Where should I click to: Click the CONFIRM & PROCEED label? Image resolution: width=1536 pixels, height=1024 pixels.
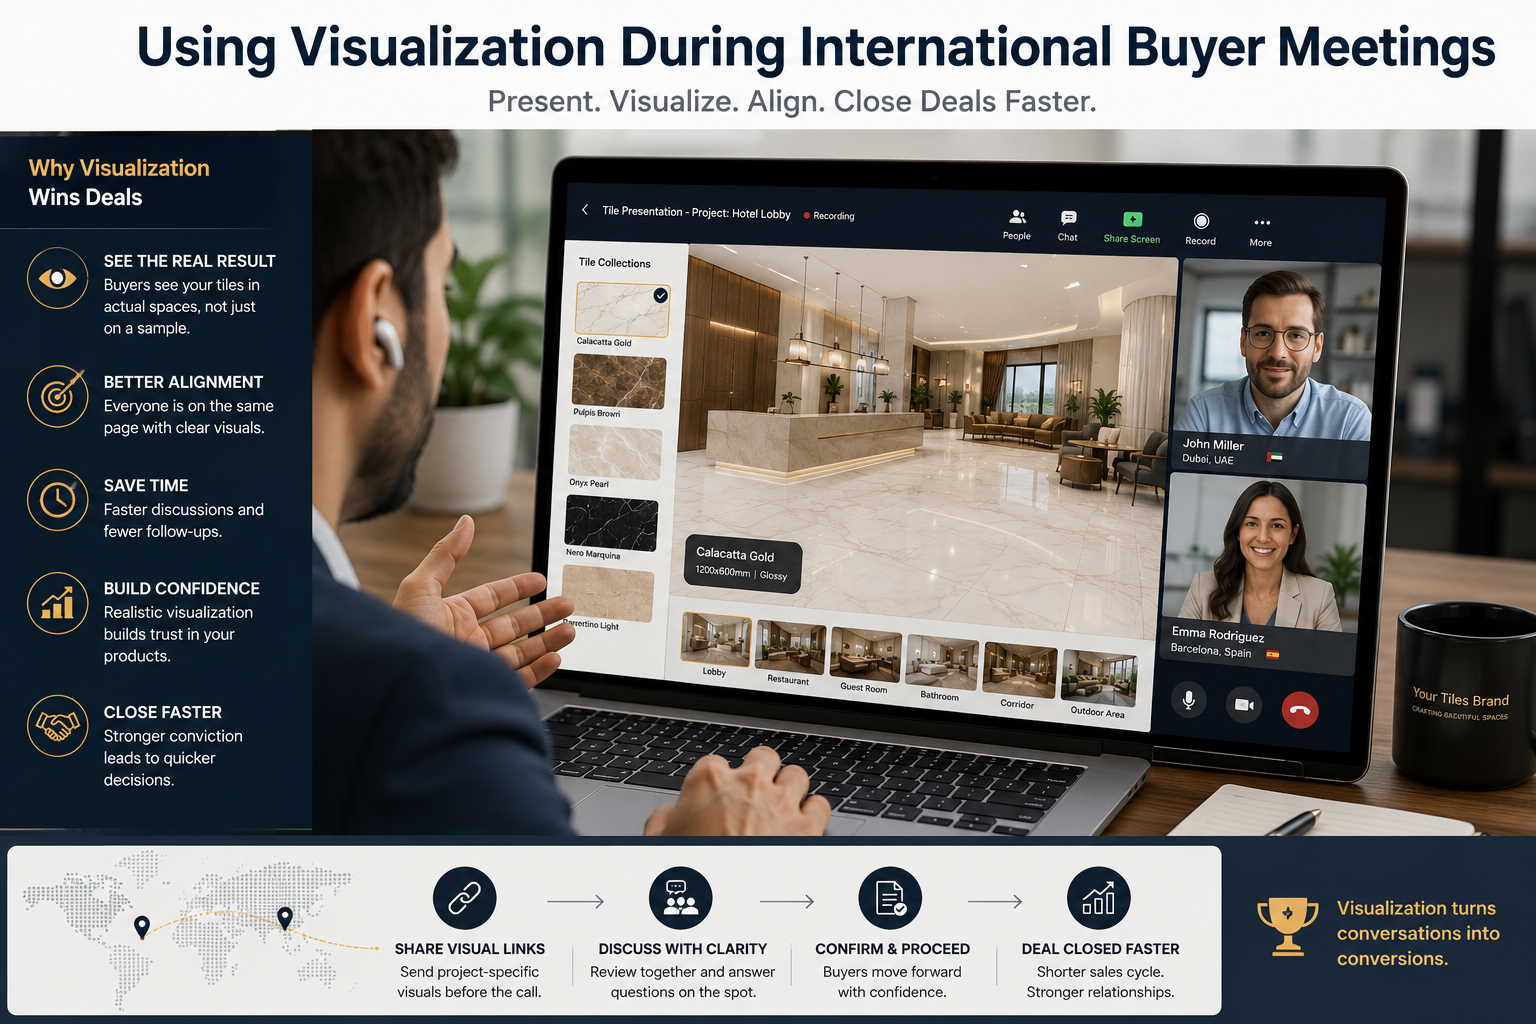click(892, 949)
